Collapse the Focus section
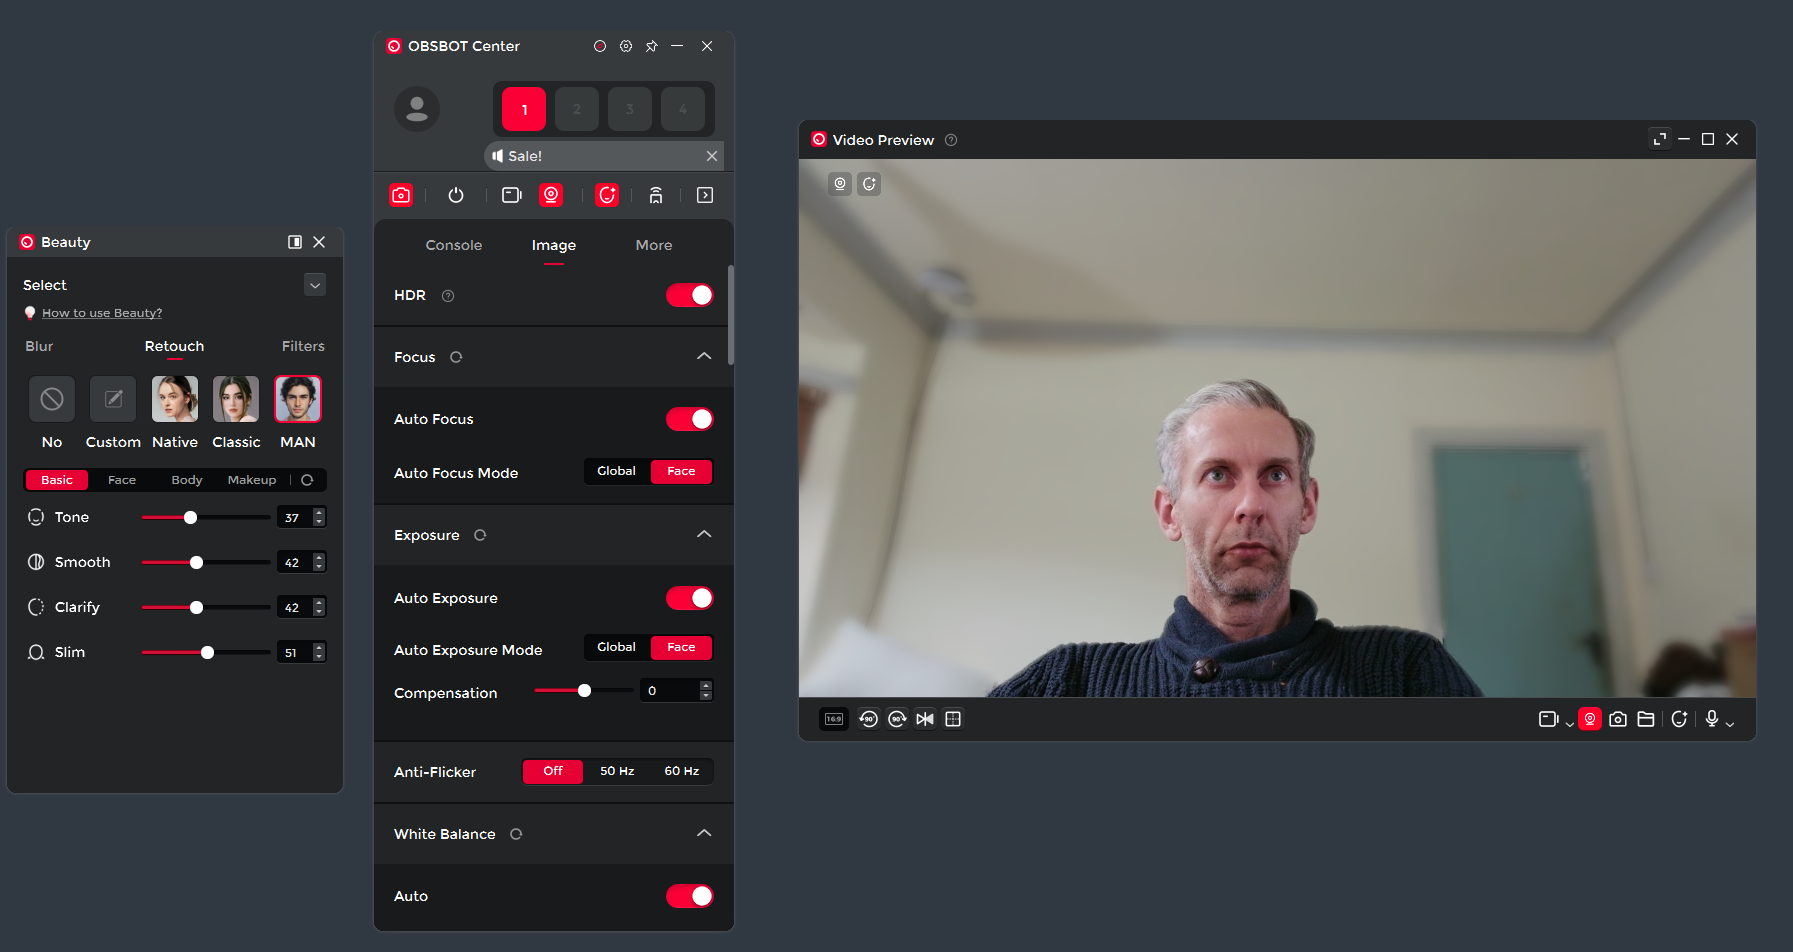 coord(704,357)
